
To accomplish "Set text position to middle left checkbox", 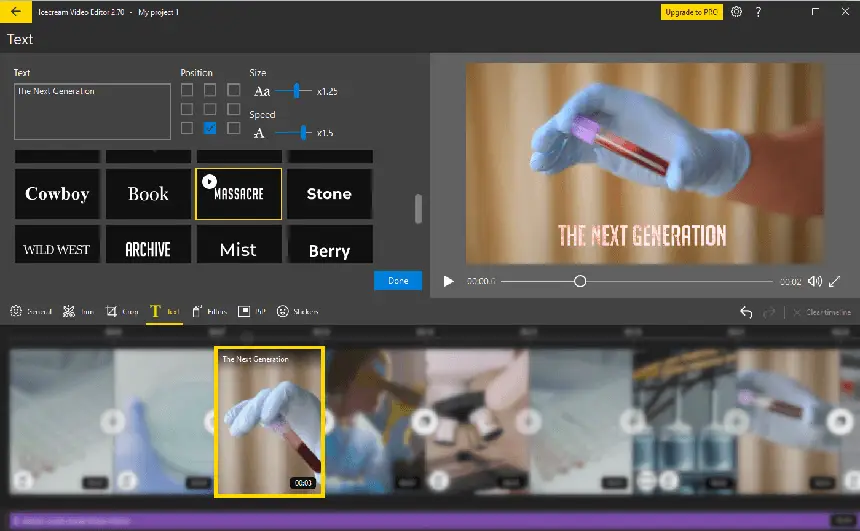I will (x=187, y=109).
